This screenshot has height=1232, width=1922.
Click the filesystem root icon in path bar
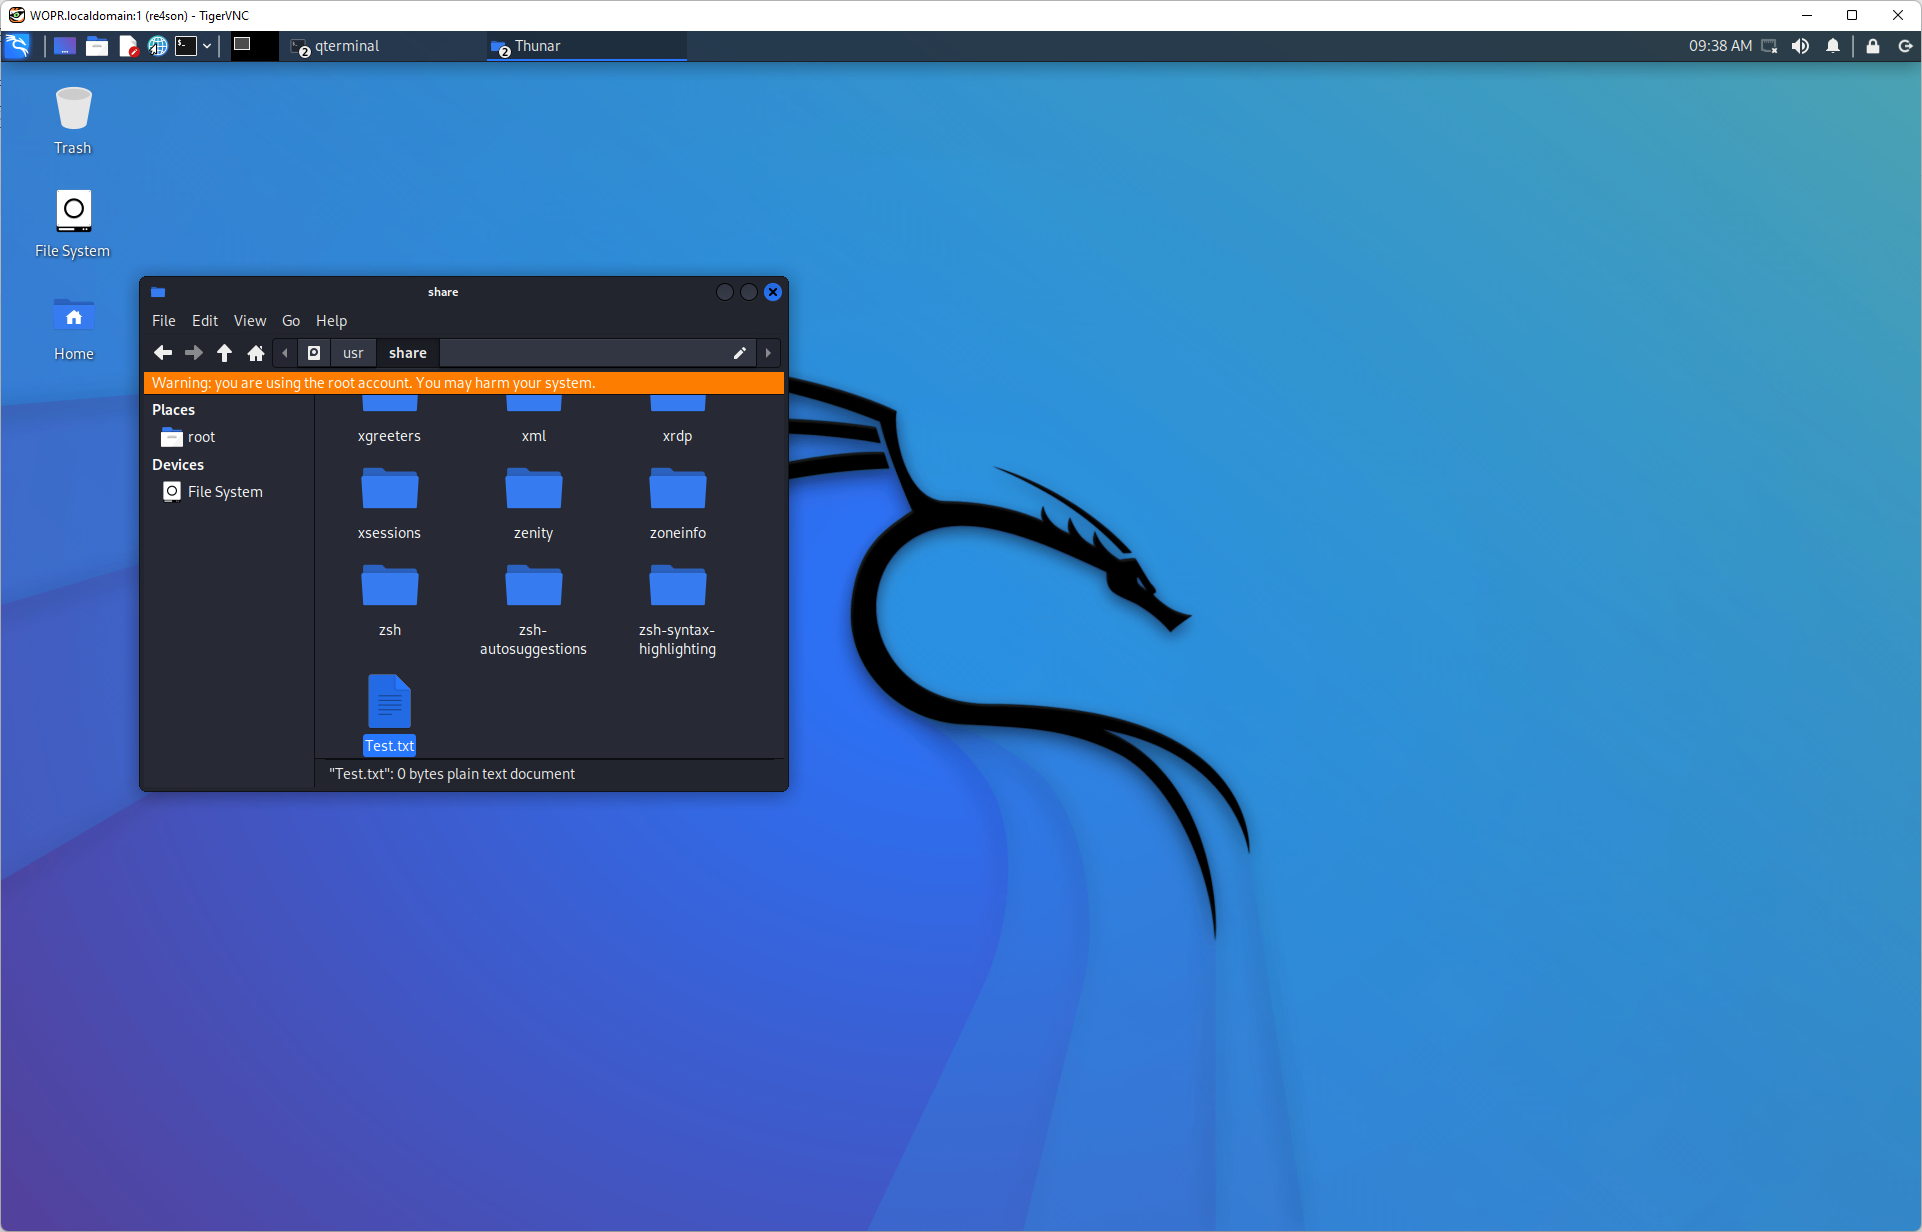pos(314,353)
